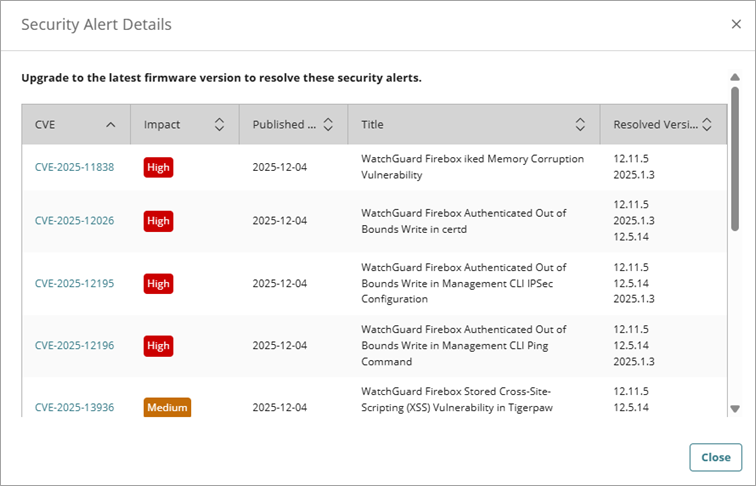Open the CVE-2025-12026 link

(74, 221)
